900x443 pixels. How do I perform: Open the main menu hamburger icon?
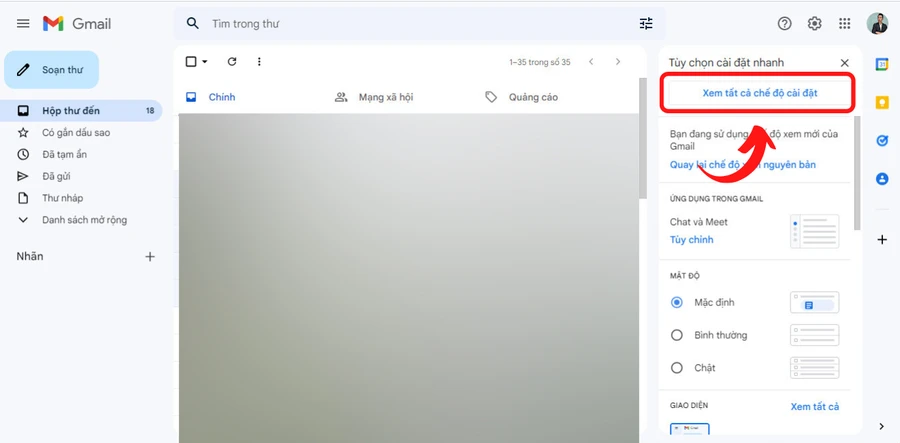(x=23, y=24)
